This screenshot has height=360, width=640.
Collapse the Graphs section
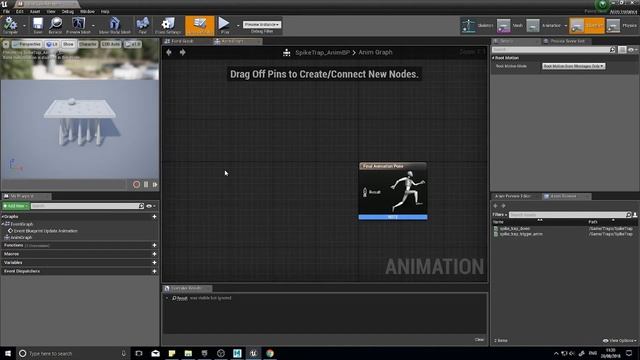coord(2,216)
